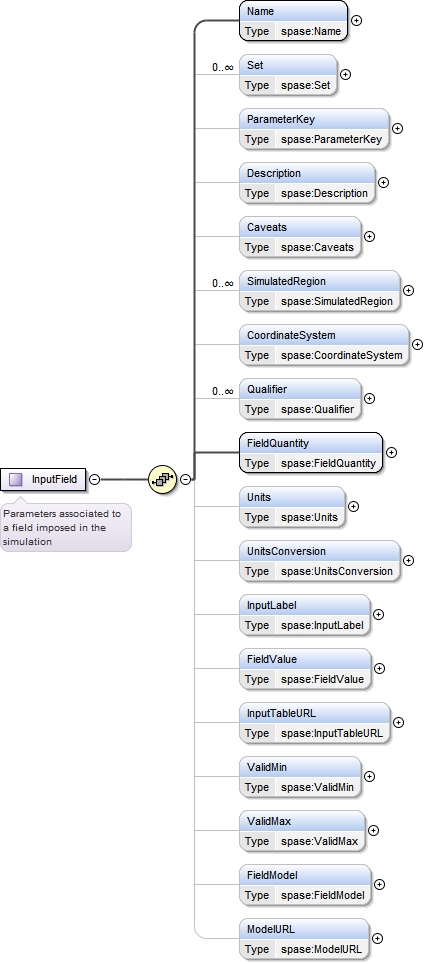425x964 pixels.
Task: Collapse the InputField node with minus
Action: (95, 479)
